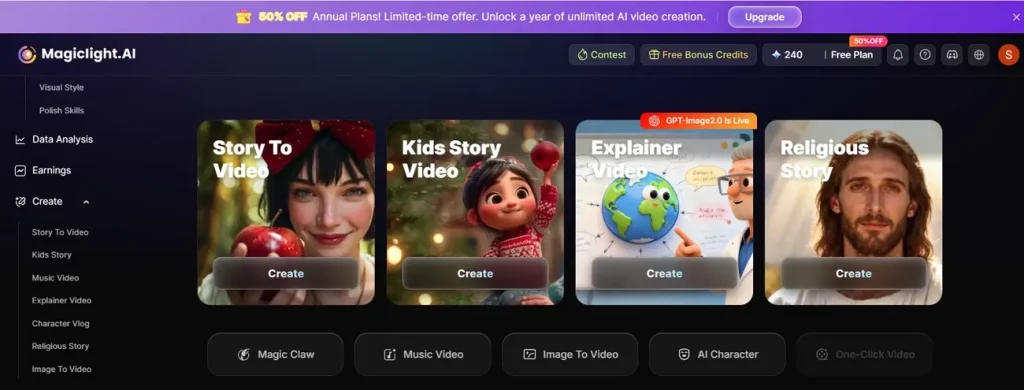
Task: Select Visual Style in sidebar
Action: tap(61, 88)
